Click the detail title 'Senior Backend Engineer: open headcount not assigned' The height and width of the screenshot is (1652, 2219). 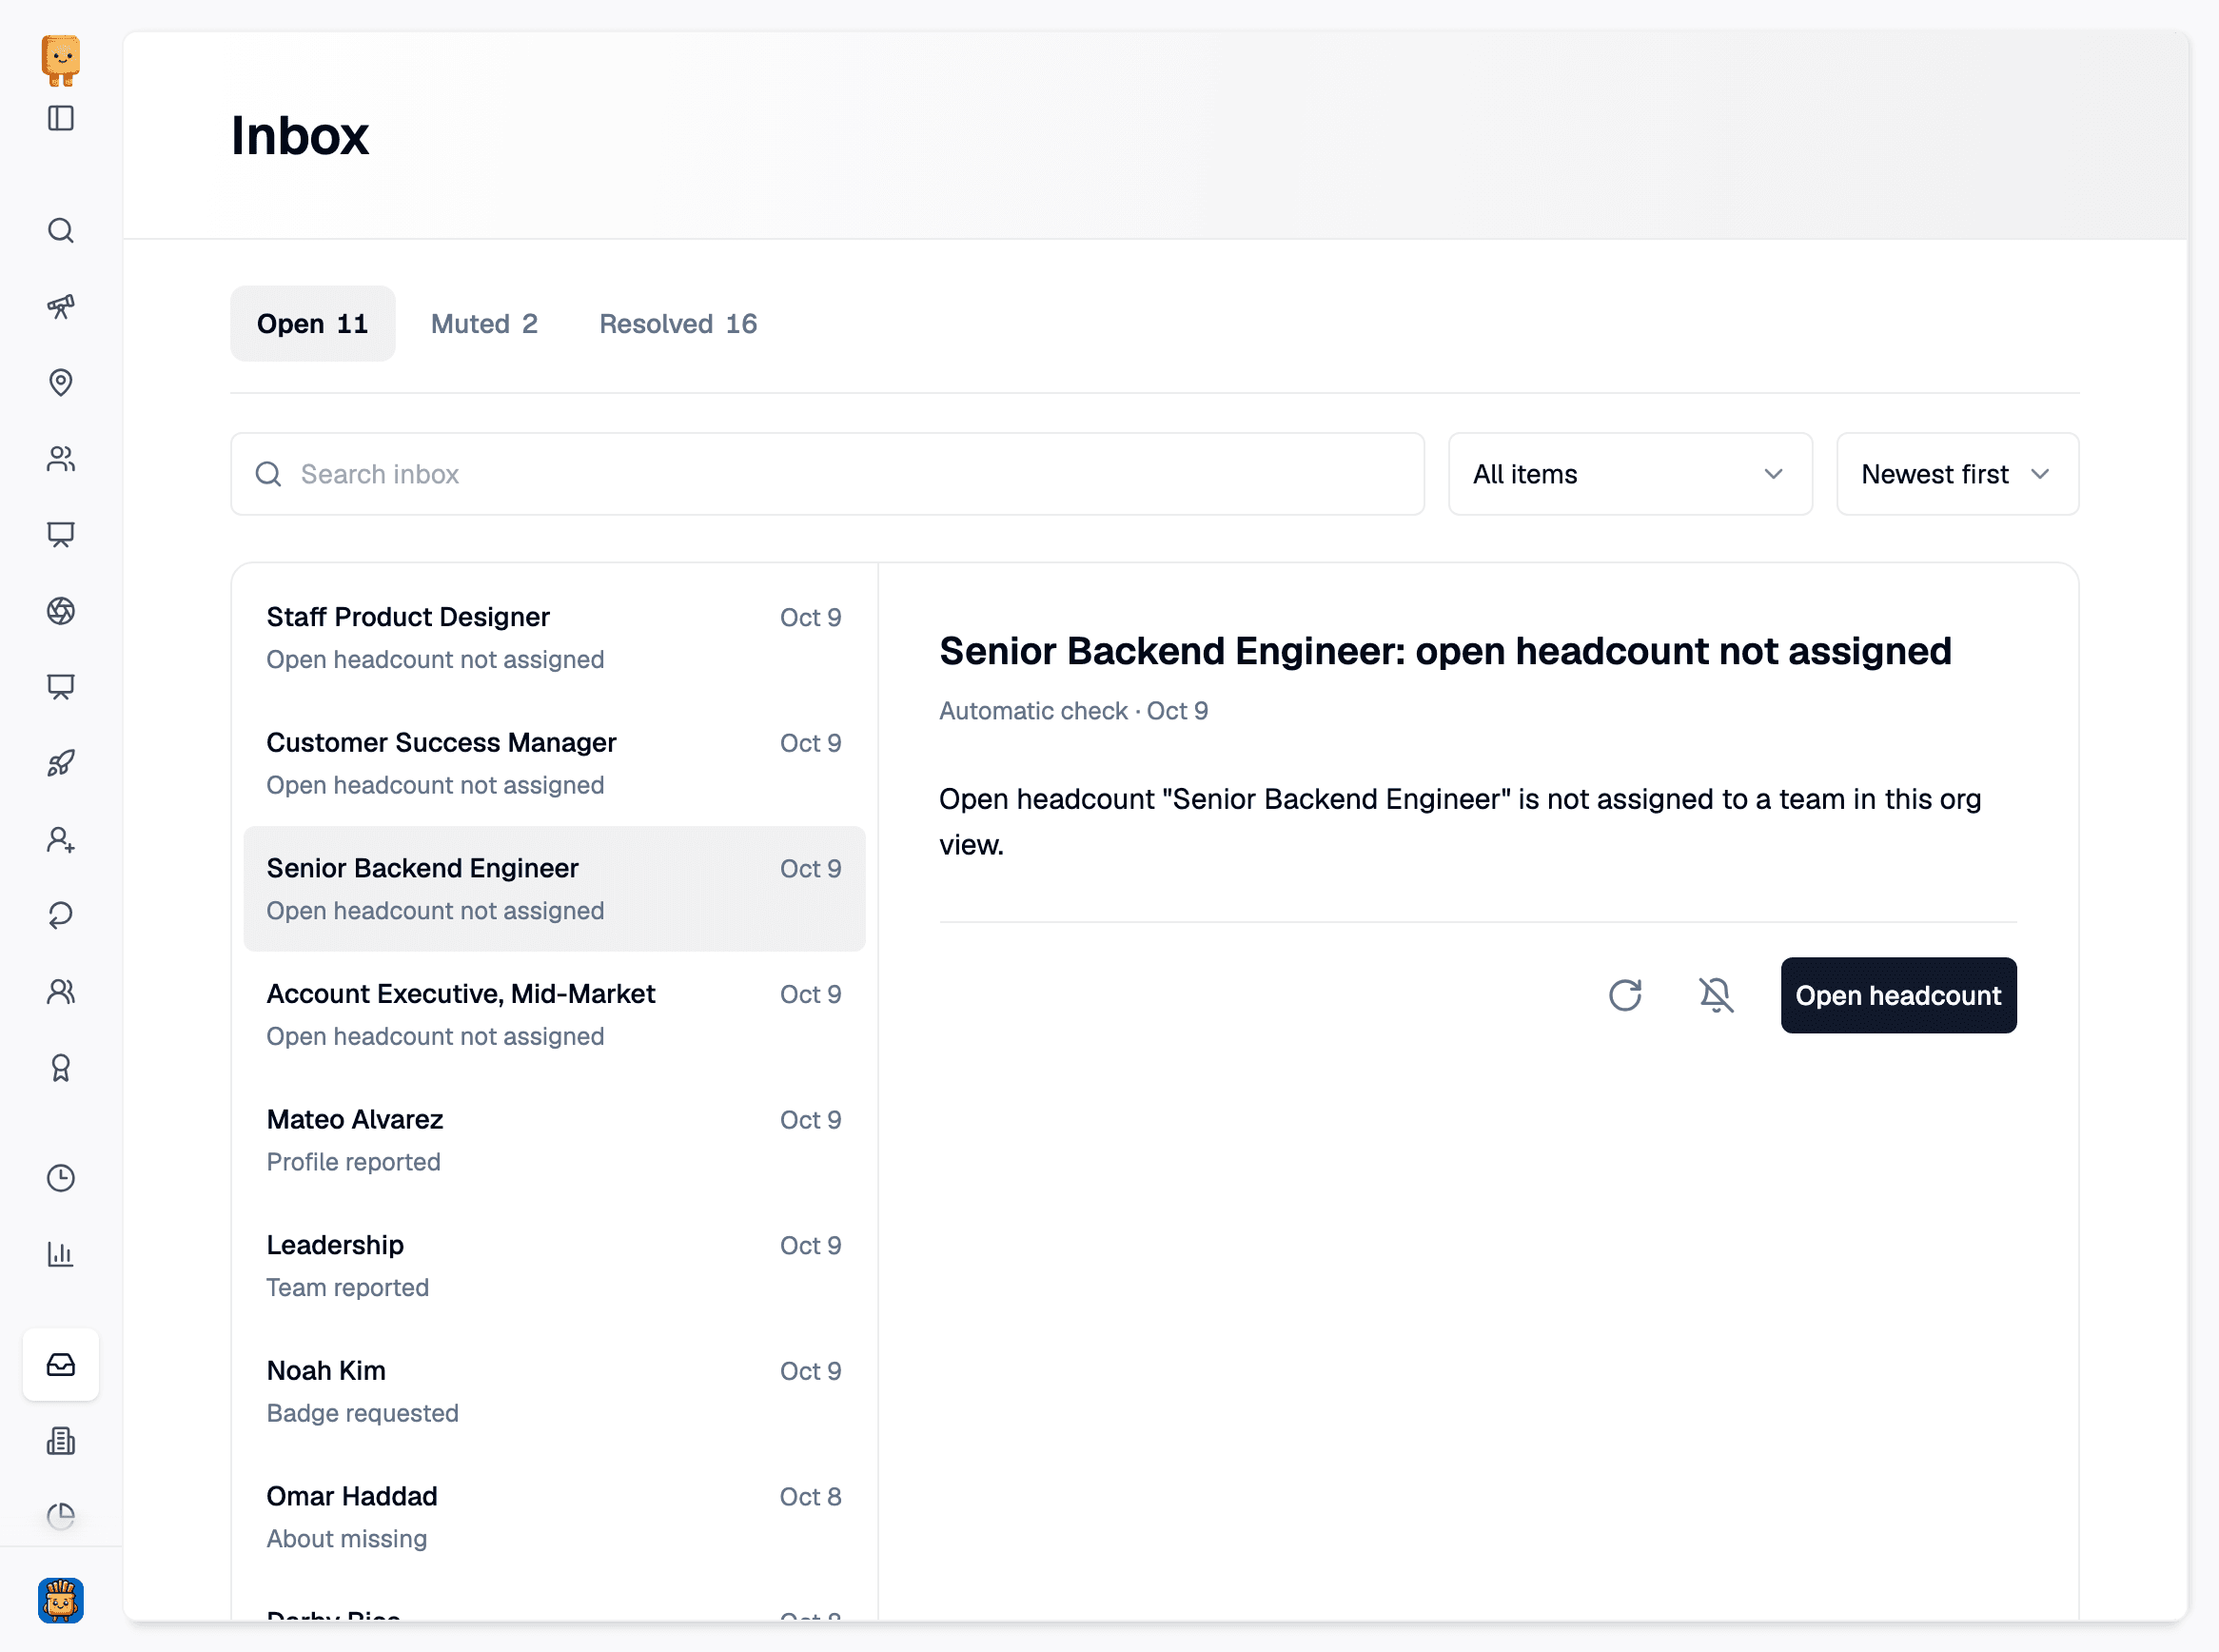coord(1445,651)
